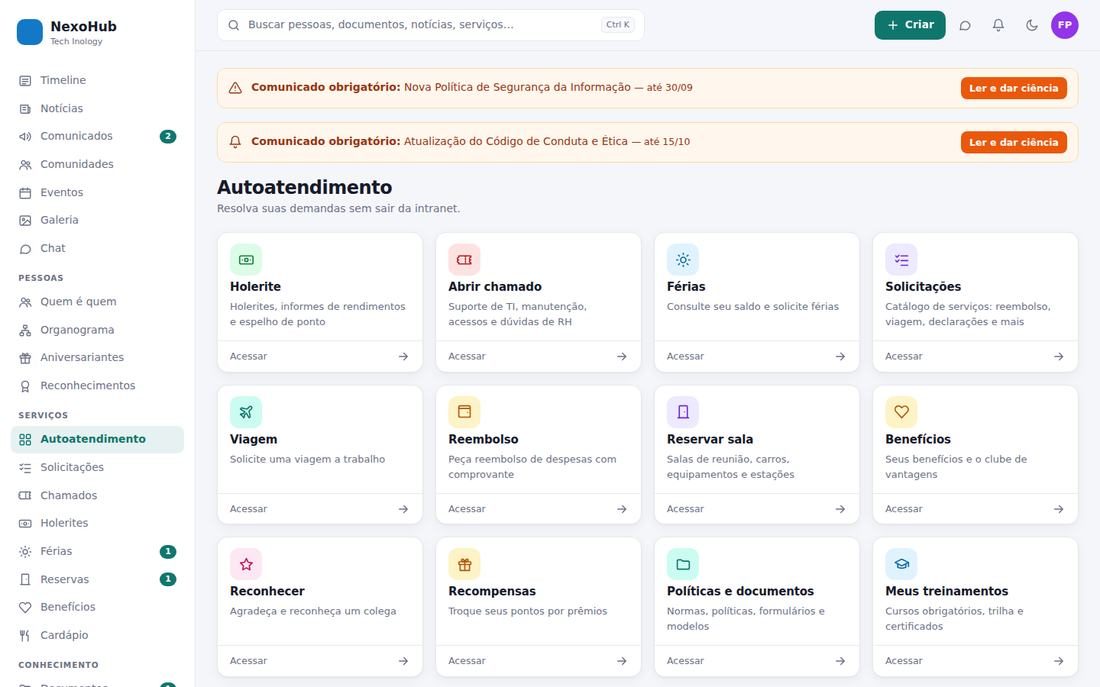Go to Comunidades in the sidebar

point(98,164)
